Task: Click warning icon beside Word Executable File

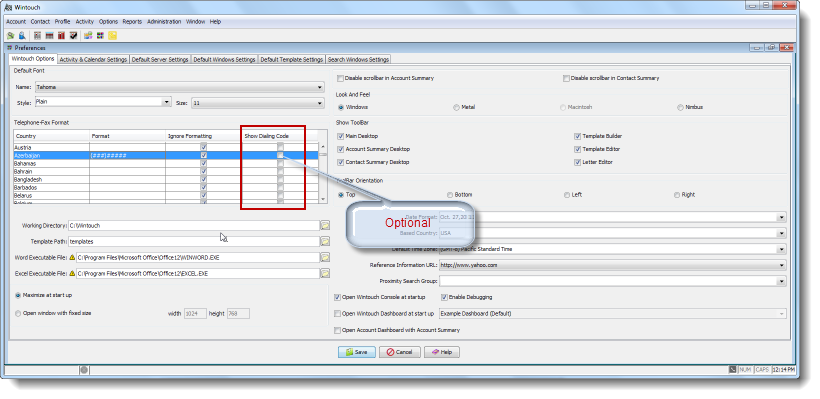Action: pyautogui.click(x=72, y=257)
